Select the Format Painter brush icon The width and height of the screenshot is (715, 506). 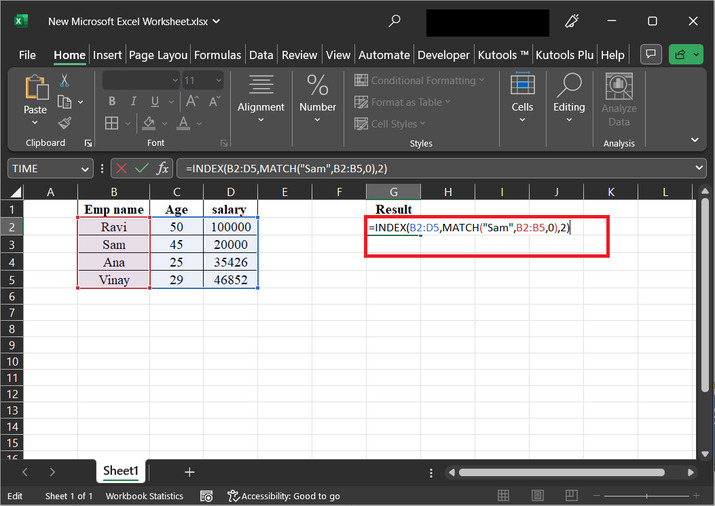[64, 123]
